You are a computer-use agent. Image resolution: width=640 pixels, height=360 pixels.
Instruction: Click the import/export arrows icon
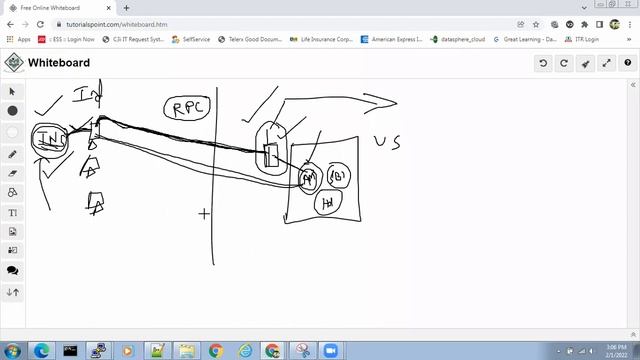point(12,292)
